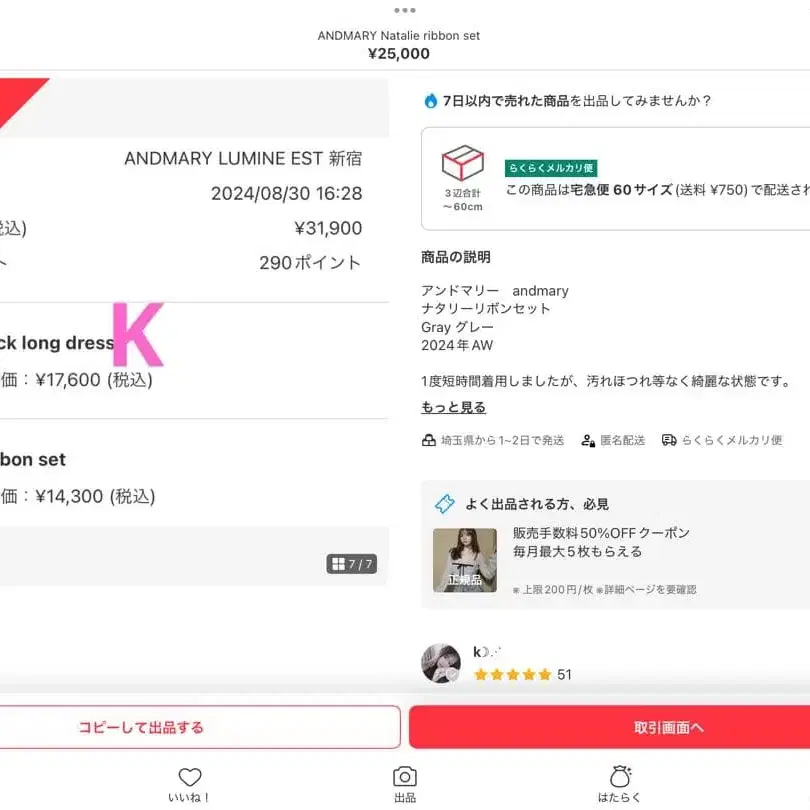Click the coupon promotion thumbnail image
Image resolution: width=810 pixels, height=810 pixels.
pyautogui.click(x=464, y=560)
